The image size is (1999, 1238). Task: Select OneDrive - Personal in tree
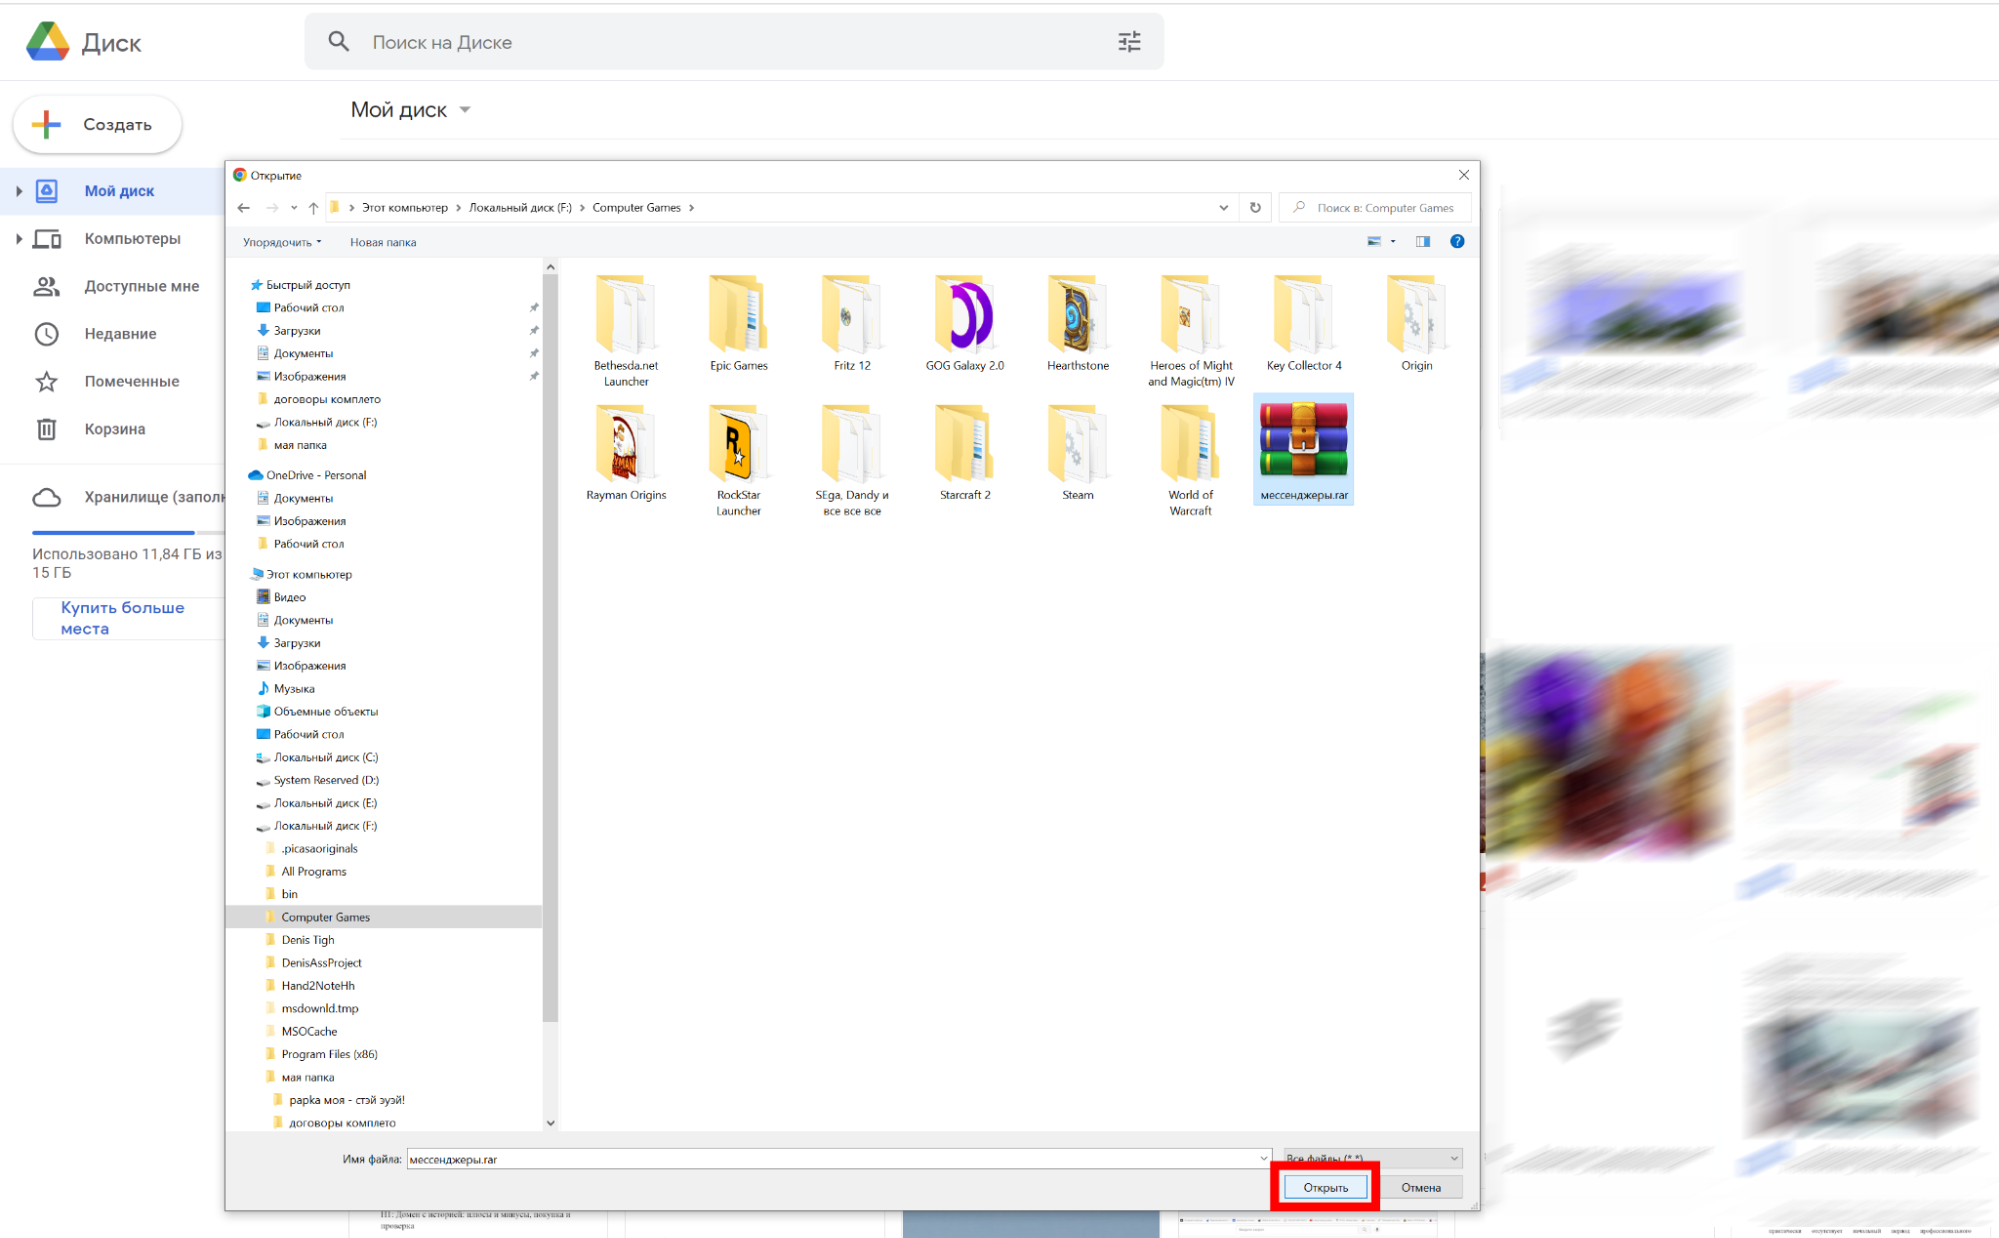click(x=316, y=475)
